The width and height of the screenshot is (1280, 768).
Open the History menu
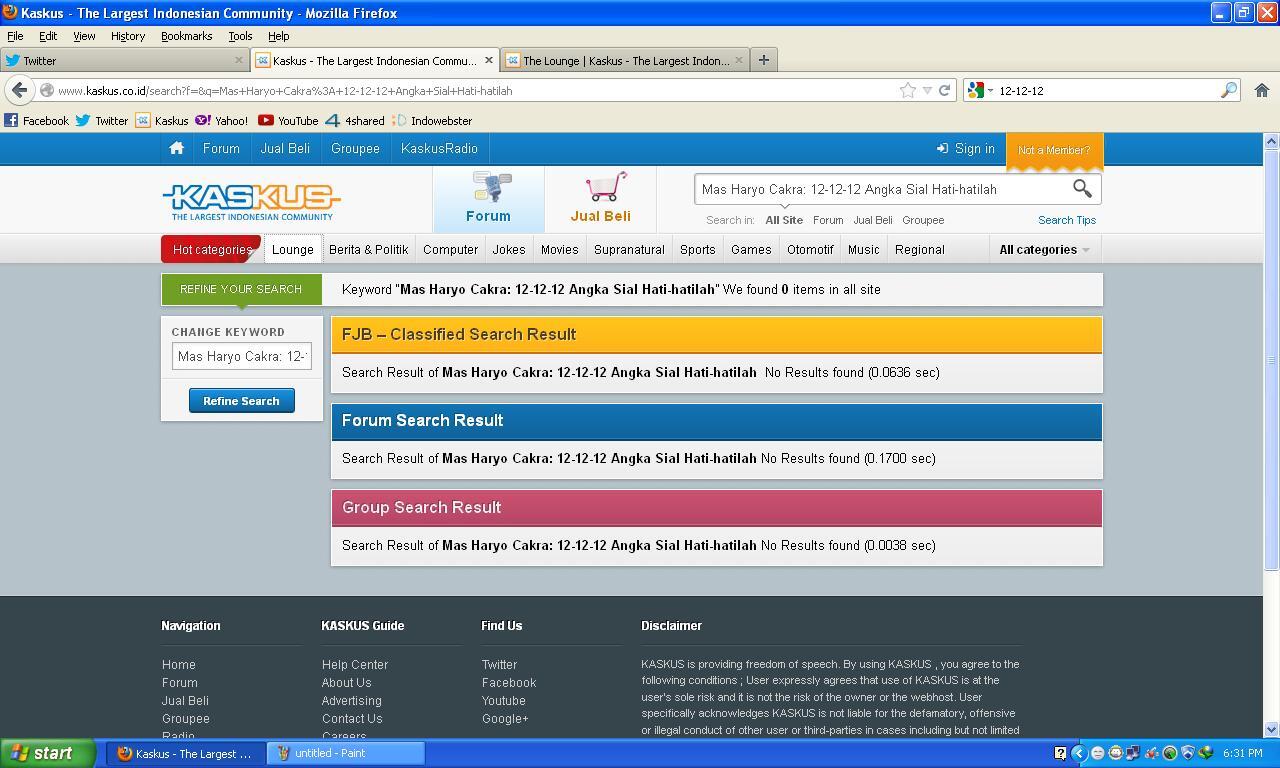pos(127,36)
